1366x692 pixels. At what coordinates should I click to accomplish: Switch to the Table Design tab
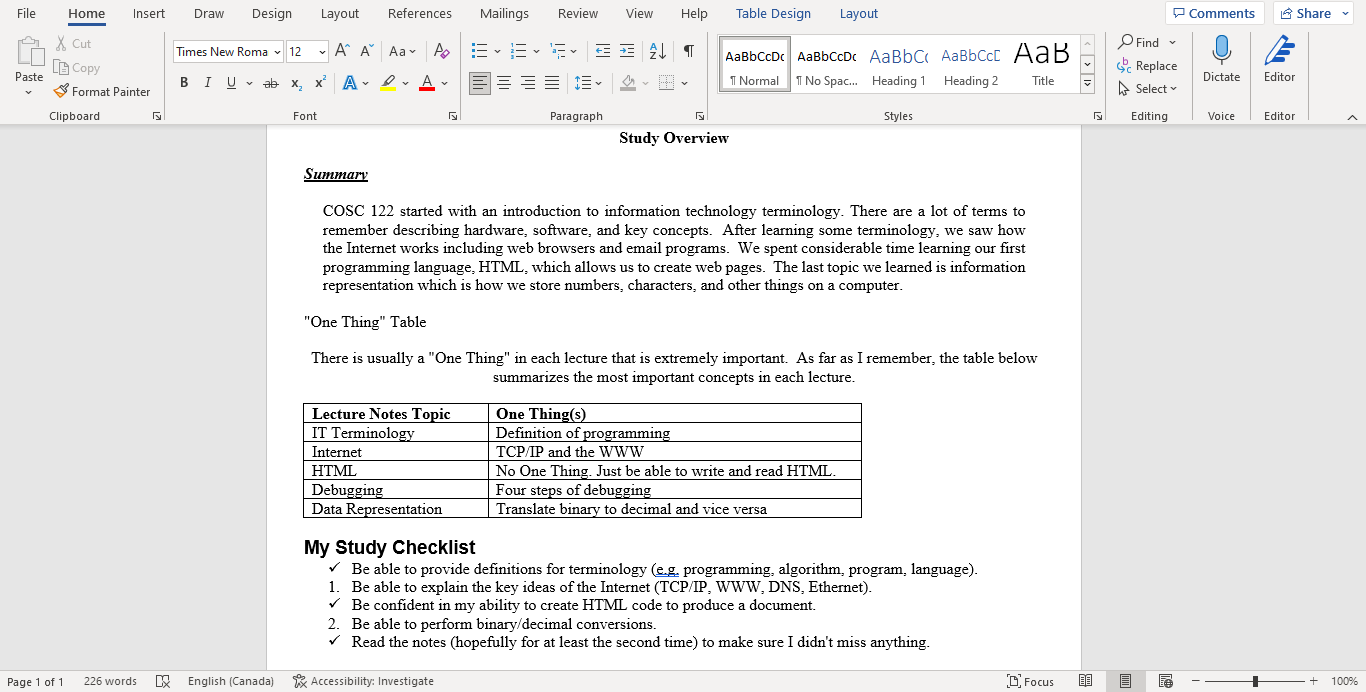tap(774, 14)
